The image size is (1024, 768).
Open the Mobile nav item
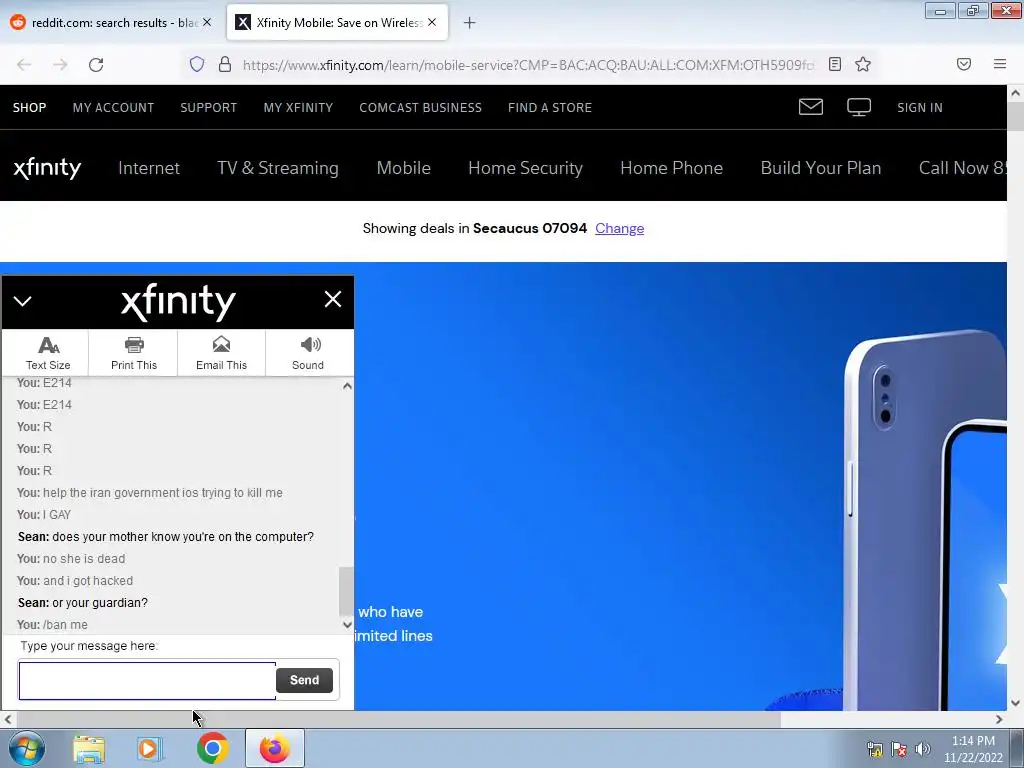(404, 168)
